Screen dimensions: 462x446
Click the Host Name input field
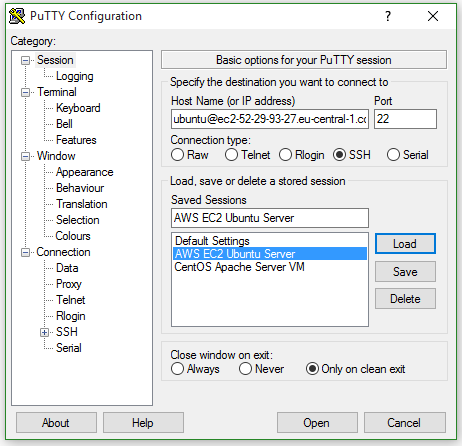coord(270,119)
